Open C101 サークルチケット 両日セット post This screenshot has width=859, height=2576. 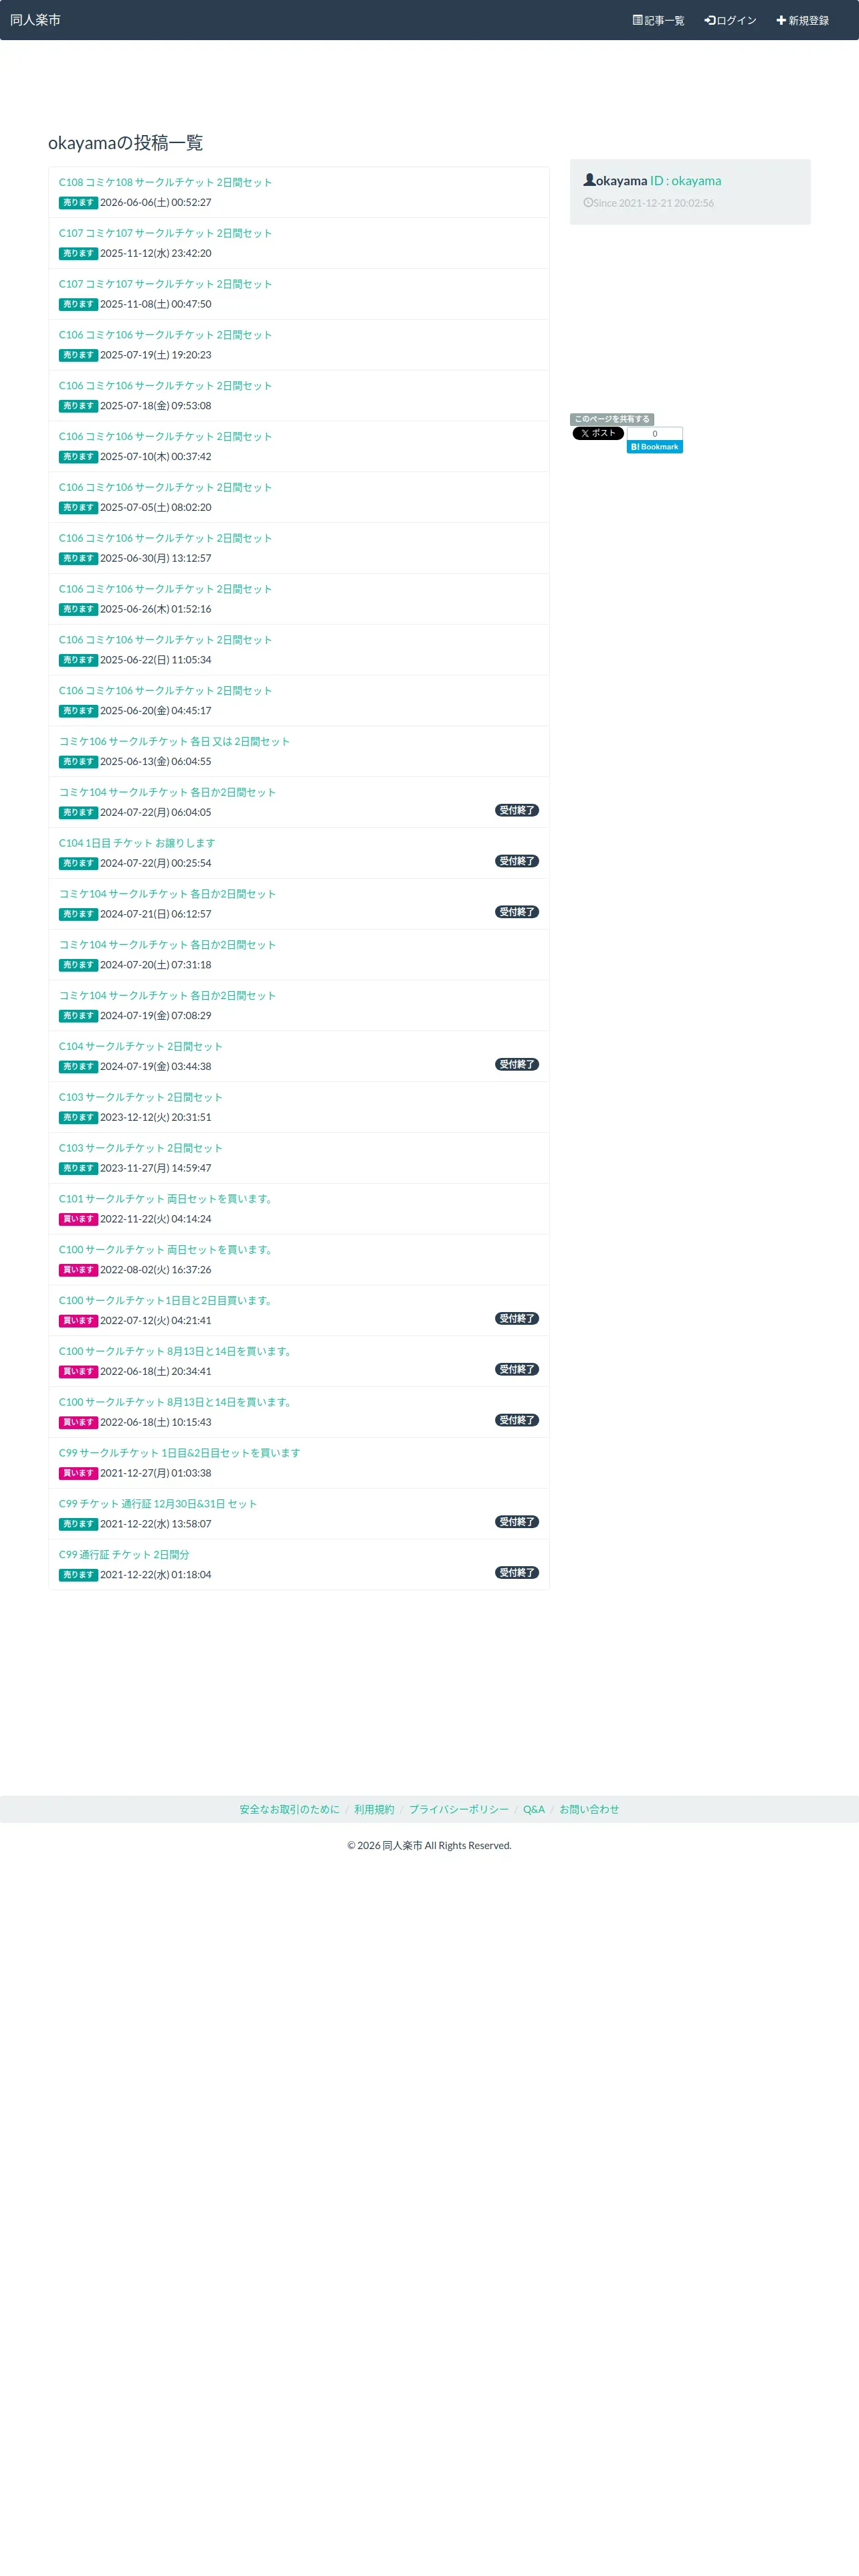[x=166, y=1199]
